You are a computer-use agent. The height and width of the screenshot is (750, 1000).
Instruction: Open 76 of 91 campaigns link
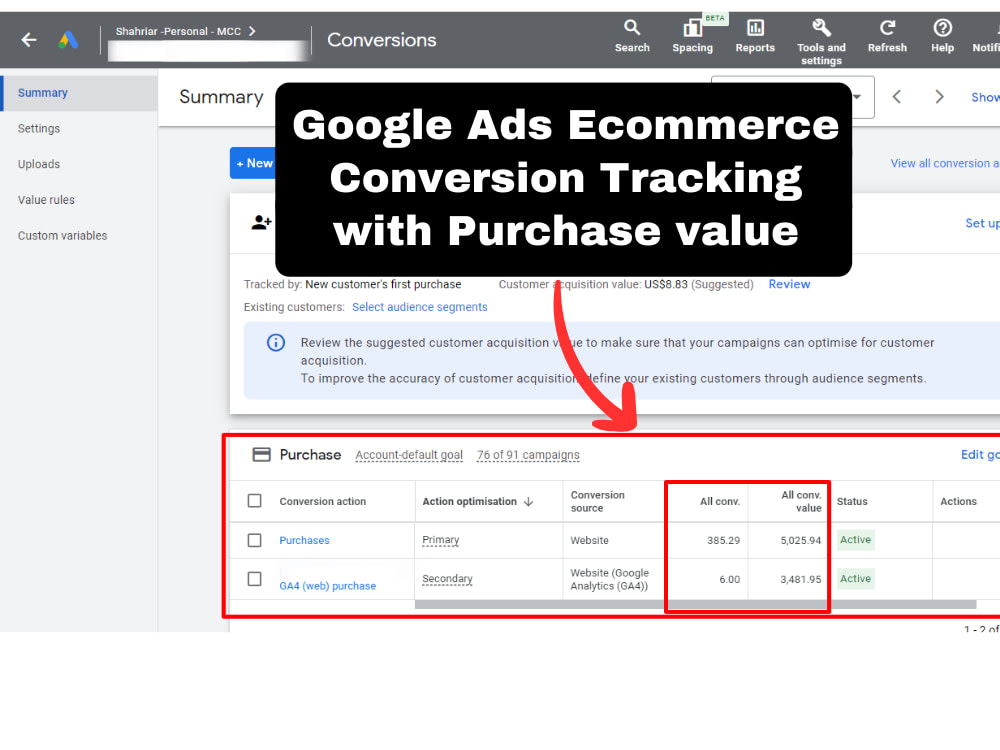tap(528, 455)
